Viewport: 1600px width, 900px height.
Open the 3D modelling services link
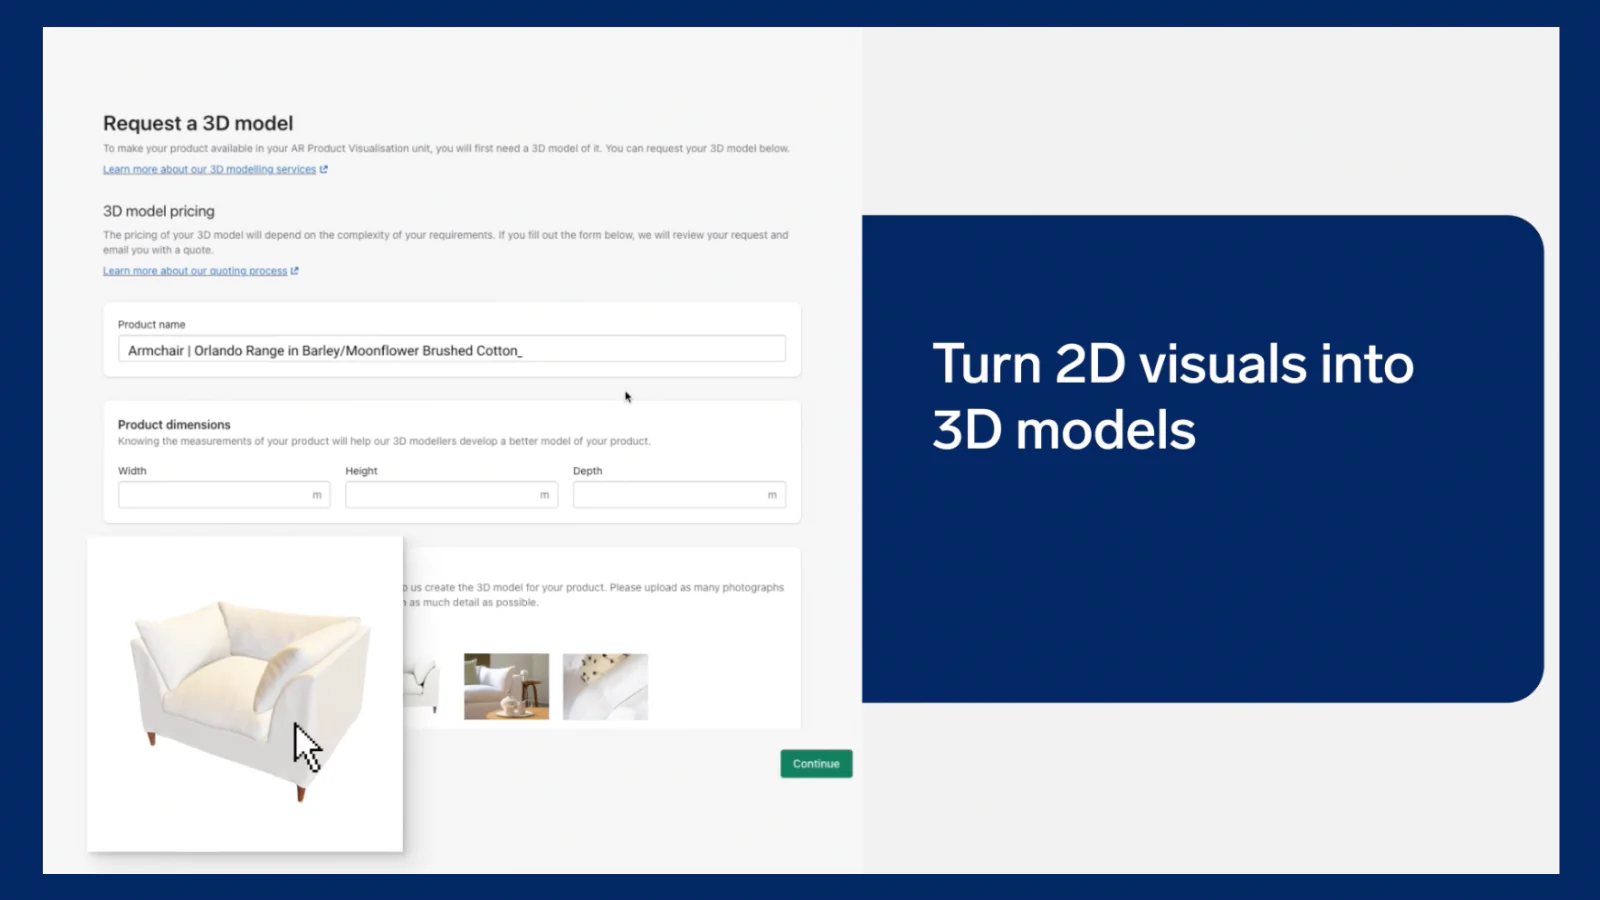(x=209, y=169)
